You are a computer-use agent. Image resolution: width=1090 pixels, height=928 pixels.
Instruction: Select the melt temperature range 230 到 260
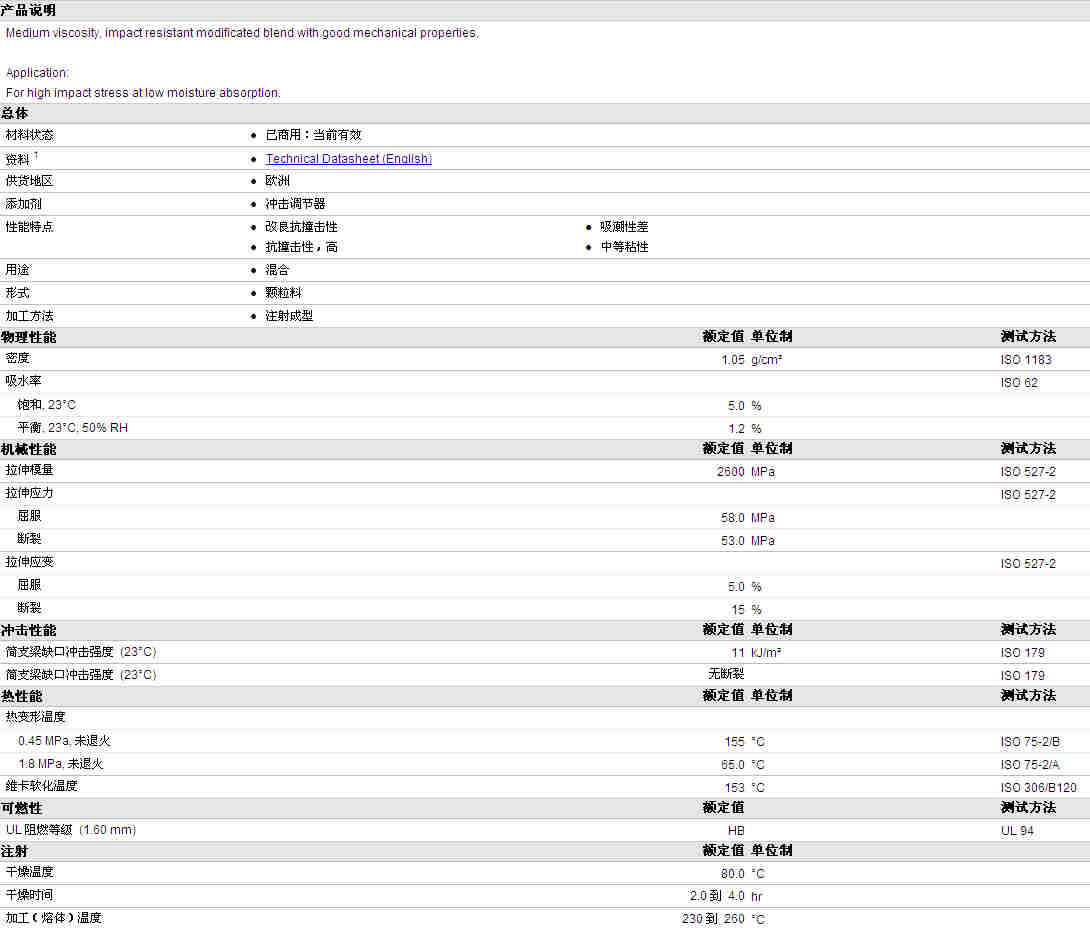(x=713, y=919)
